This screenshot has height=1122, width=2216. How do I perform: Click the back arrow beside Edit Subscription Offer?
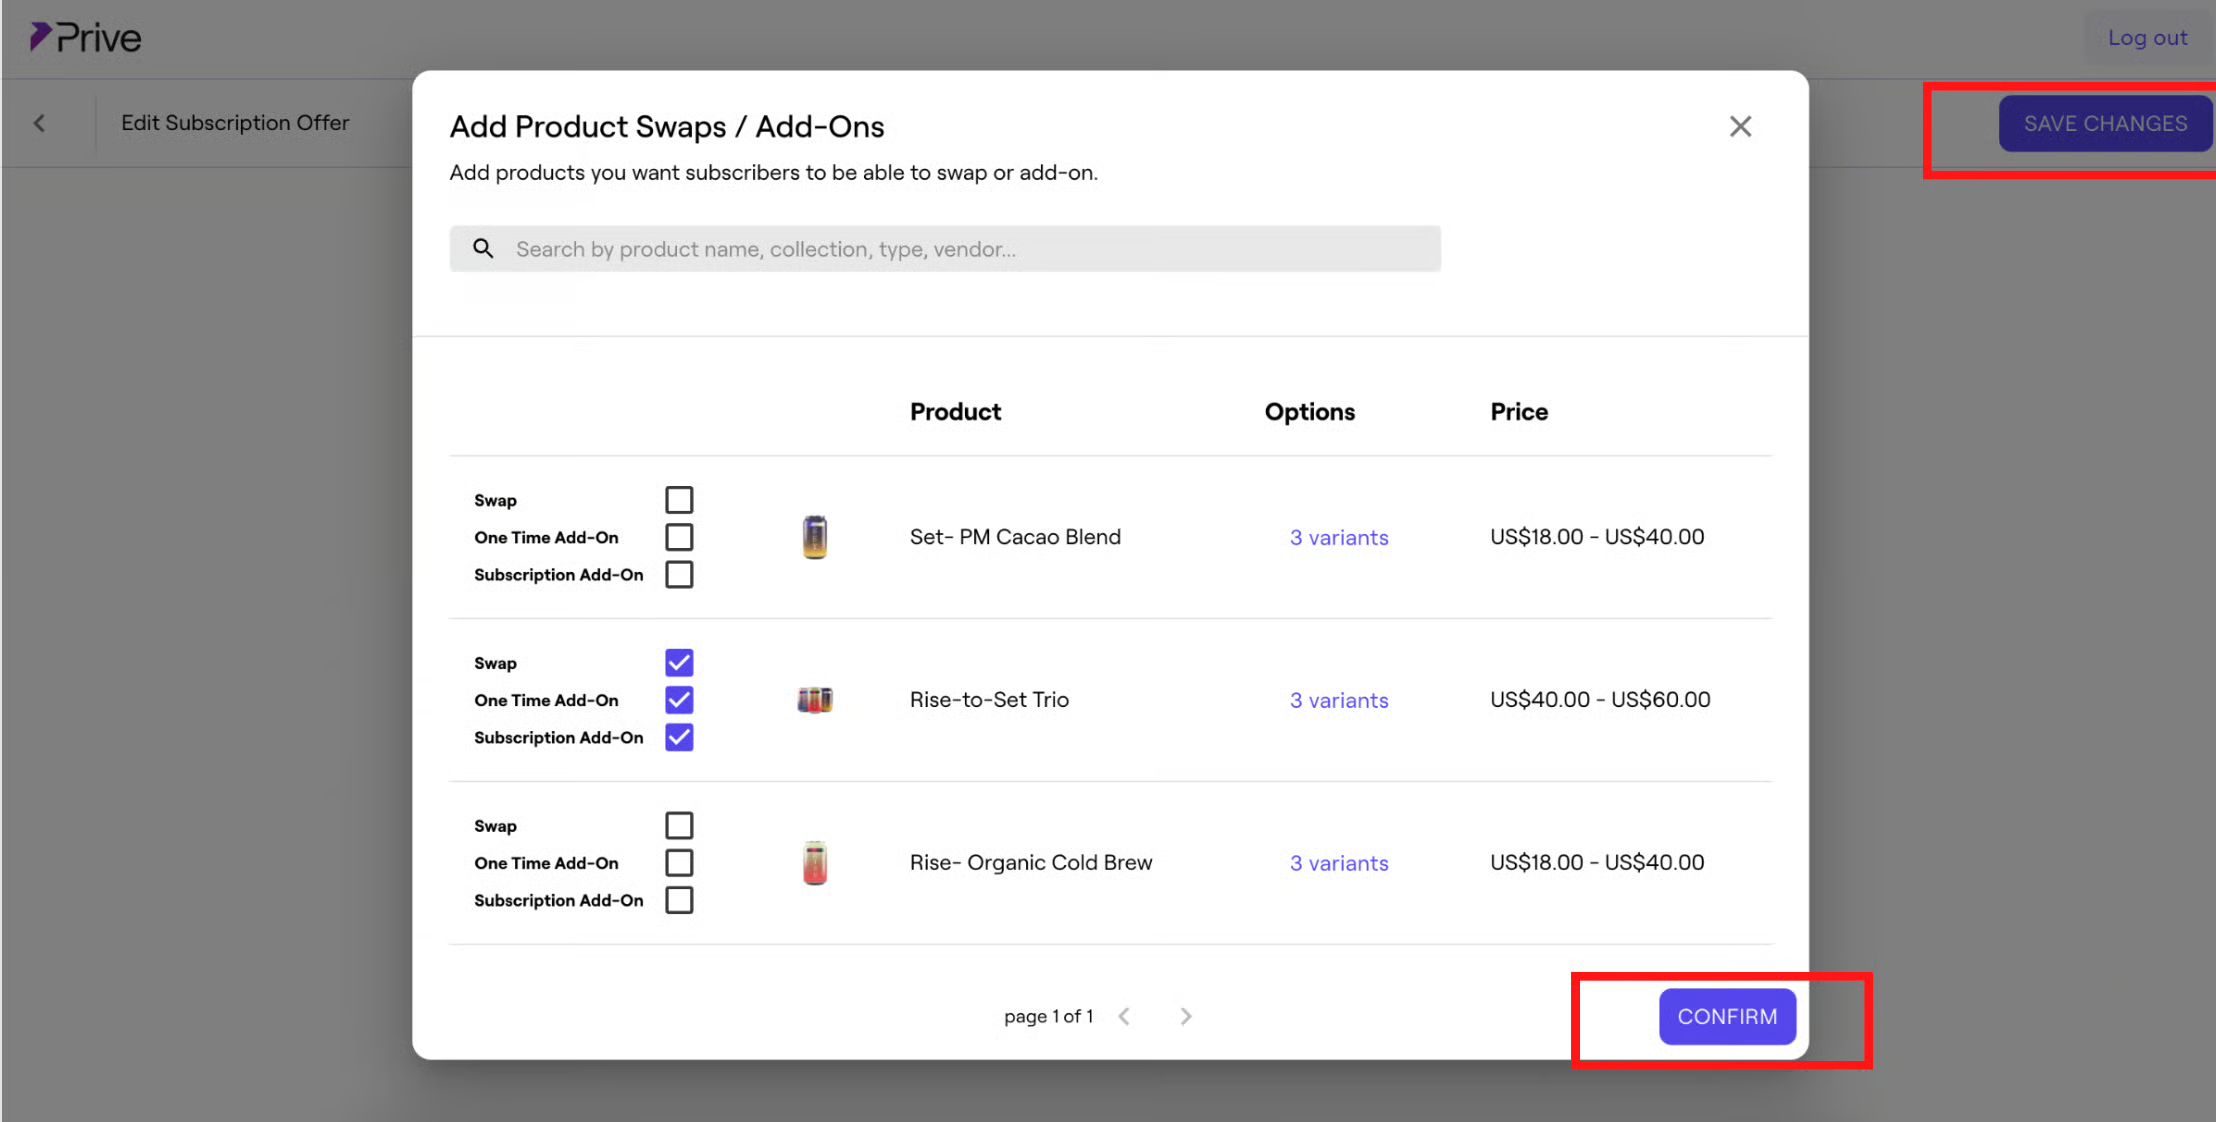39,123
